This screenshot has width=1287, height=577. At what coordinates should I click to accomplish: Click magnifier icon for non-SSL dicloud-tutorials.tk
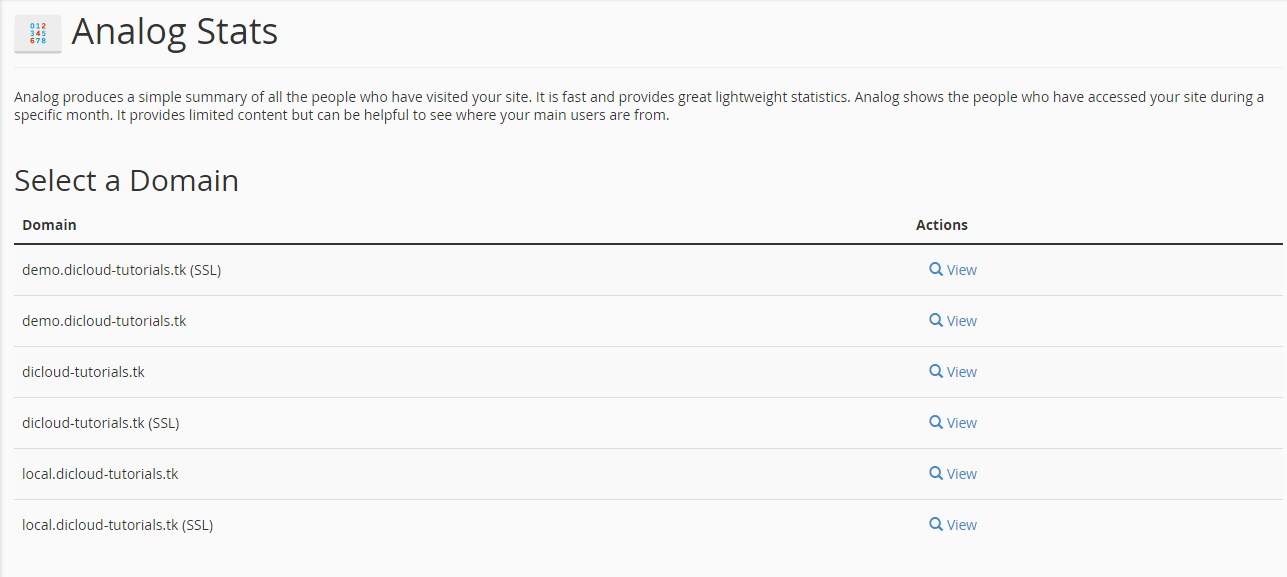click(x=936, y=371)
